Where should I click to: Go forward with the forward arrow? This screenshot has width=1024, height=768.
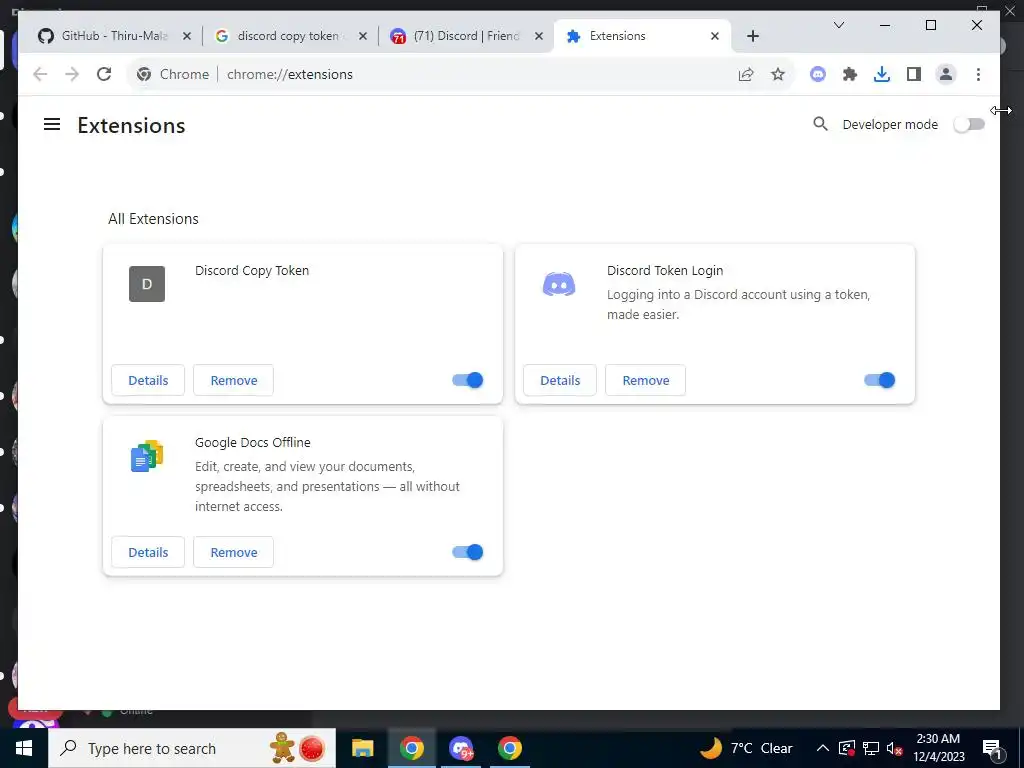(72, 74)
